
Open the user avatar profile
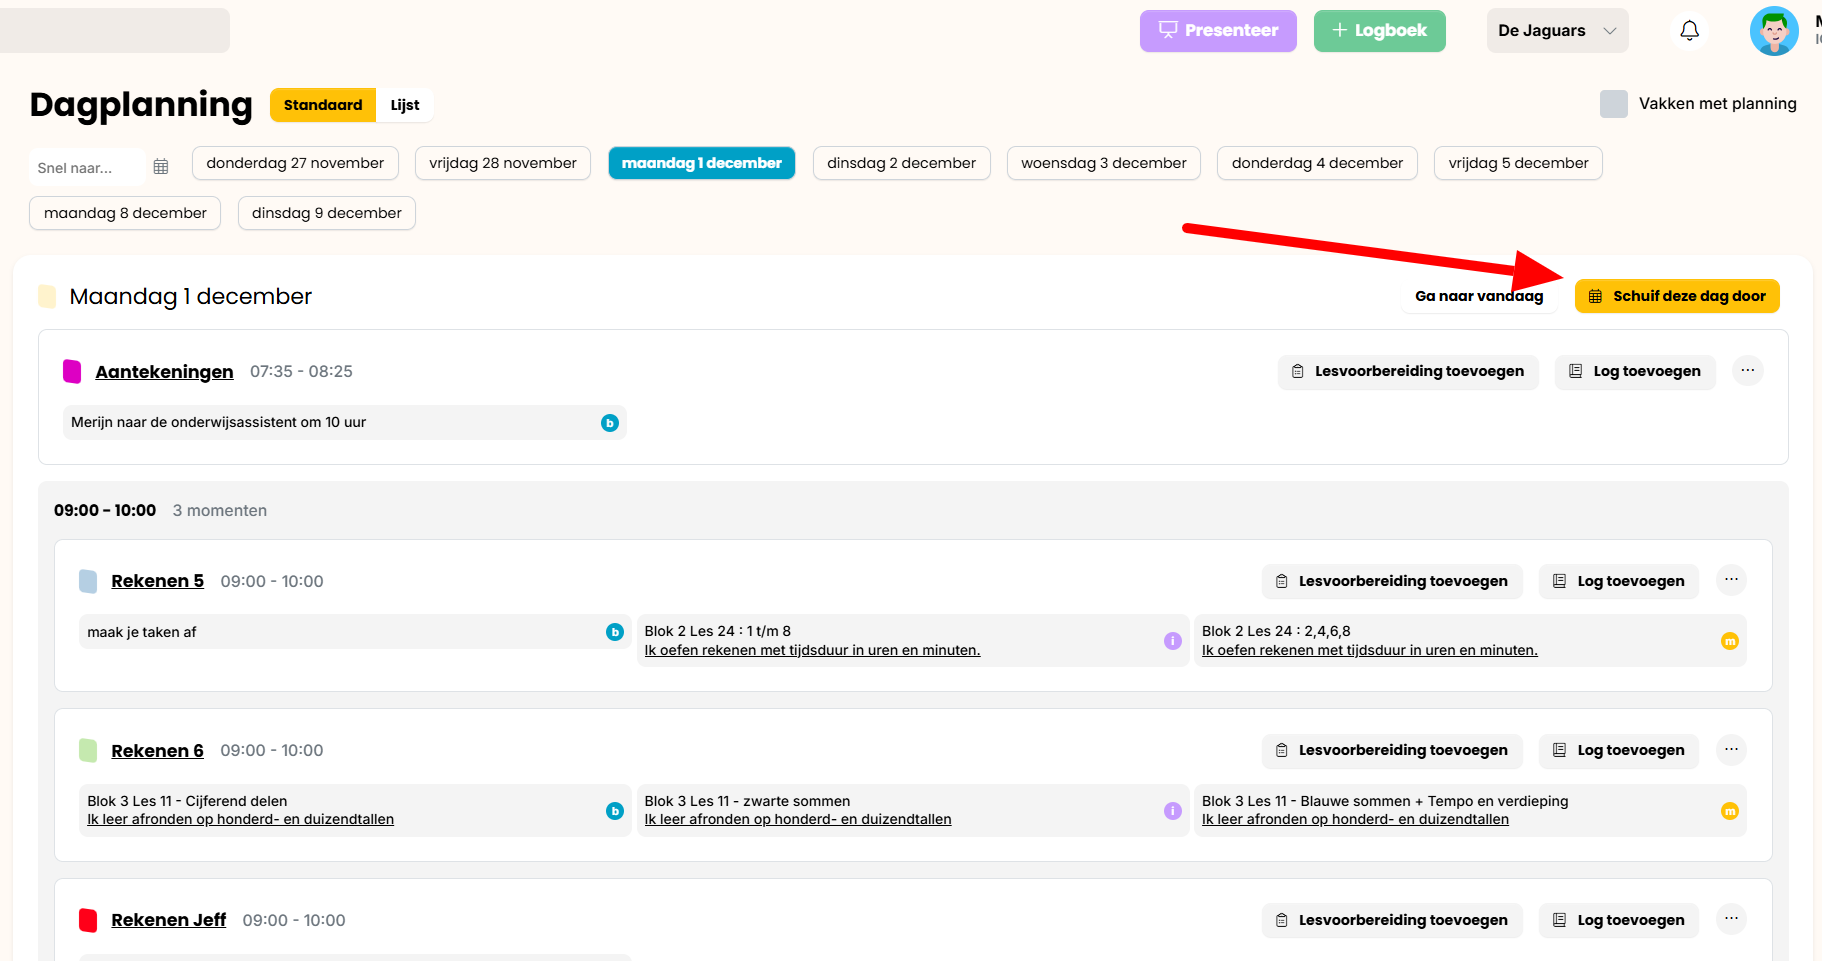point(1774,31)
